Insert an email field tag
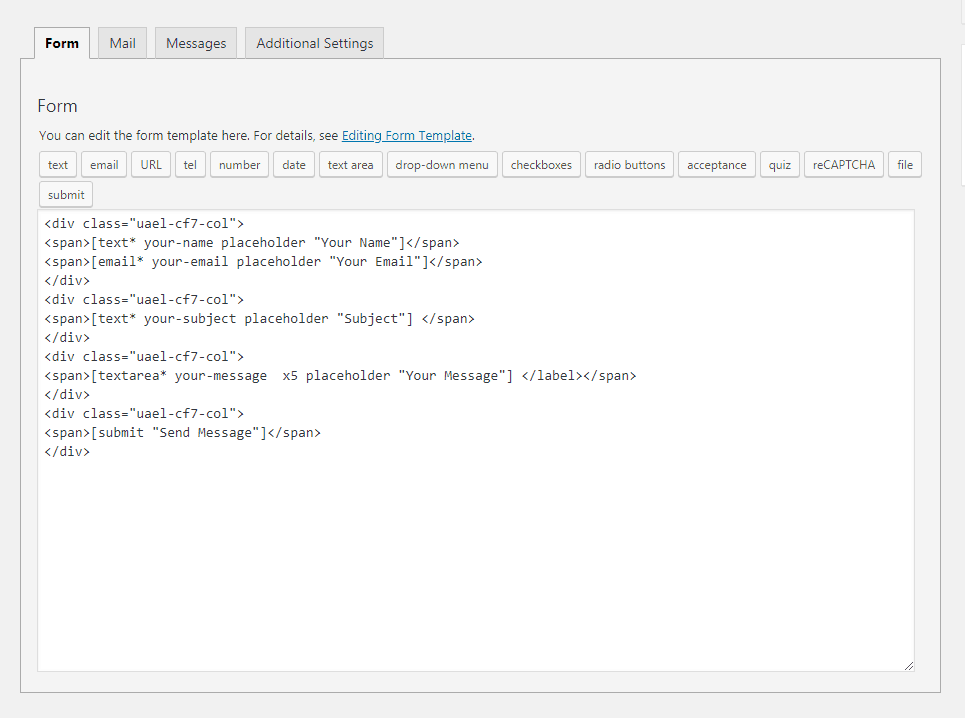Image resolution: width=965 pixels, height=718 pixels. [x=104, y=165]
